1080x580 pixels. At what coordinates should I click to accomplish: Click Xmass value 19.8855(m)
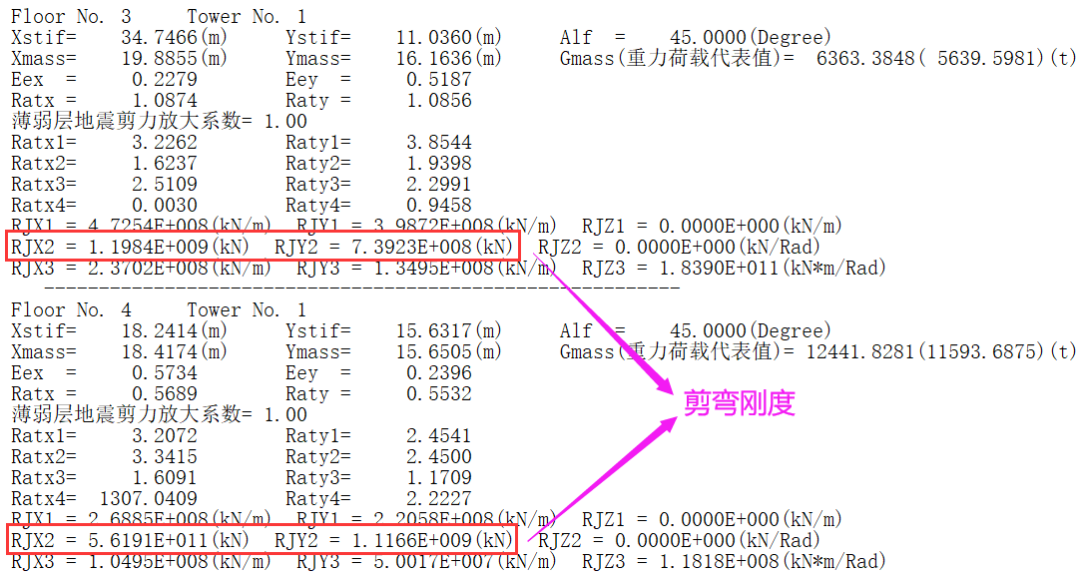174,59
